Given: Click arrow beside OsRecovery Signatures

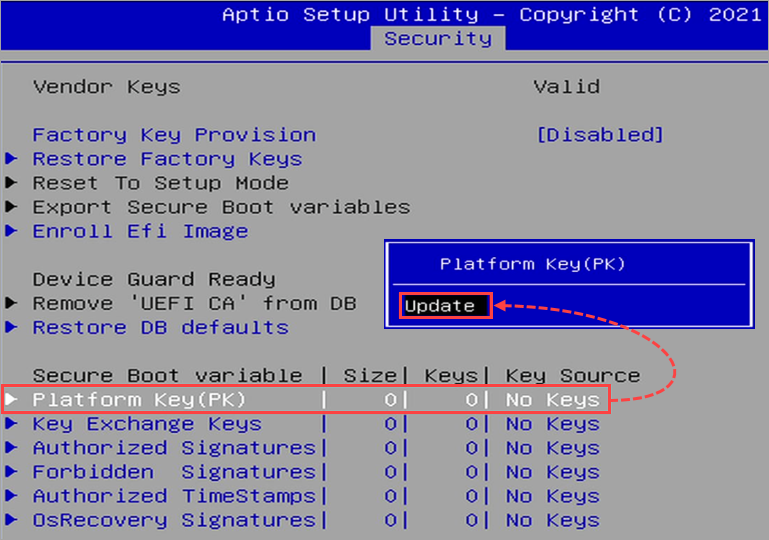Looking at the screenshot, I should (12, 520).
